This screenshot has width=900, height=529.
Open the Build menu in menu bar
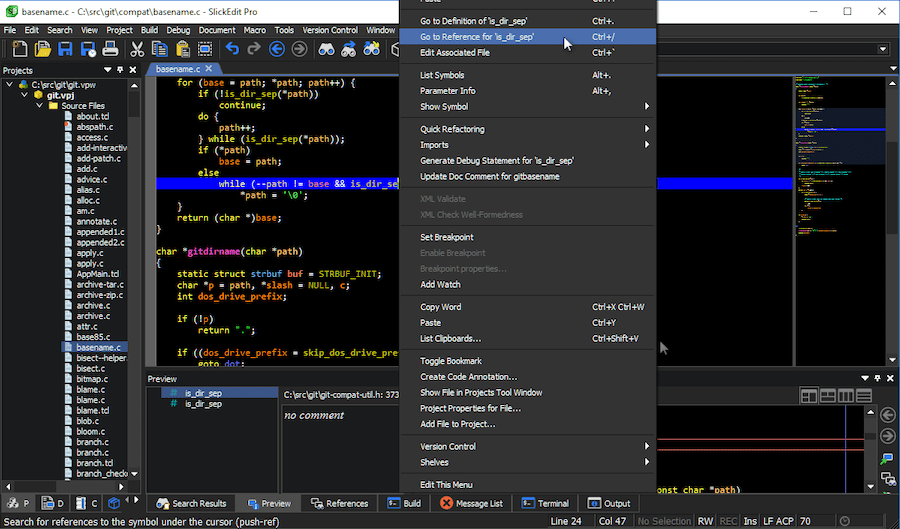(x=149, y=30)
